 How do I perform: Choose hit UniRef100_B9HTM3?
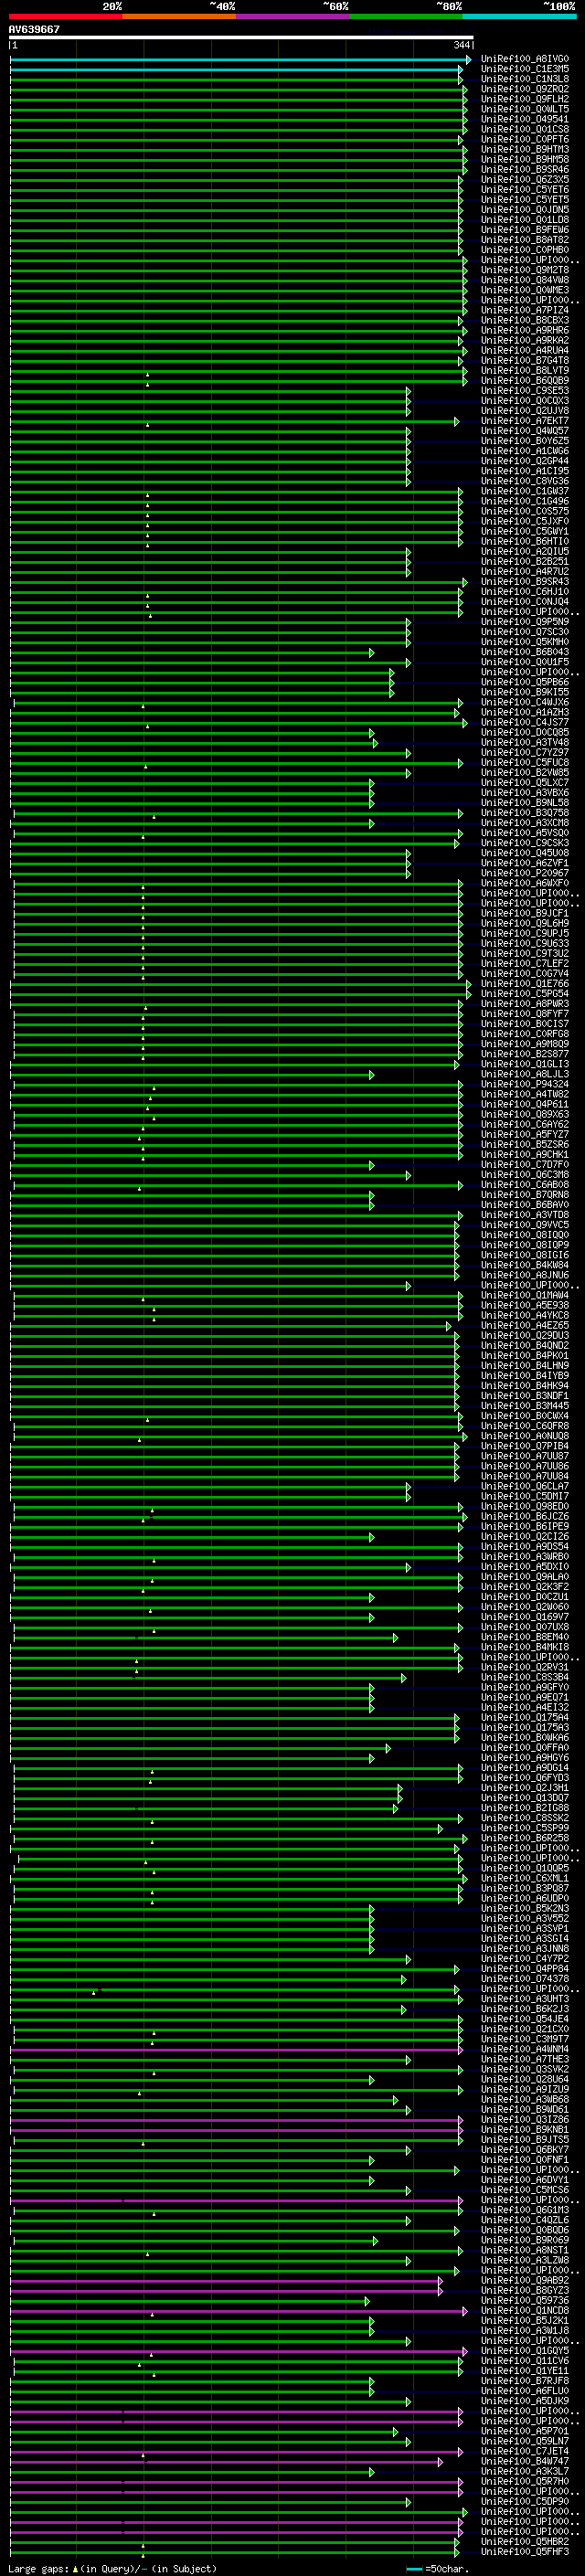coord(525,149)
